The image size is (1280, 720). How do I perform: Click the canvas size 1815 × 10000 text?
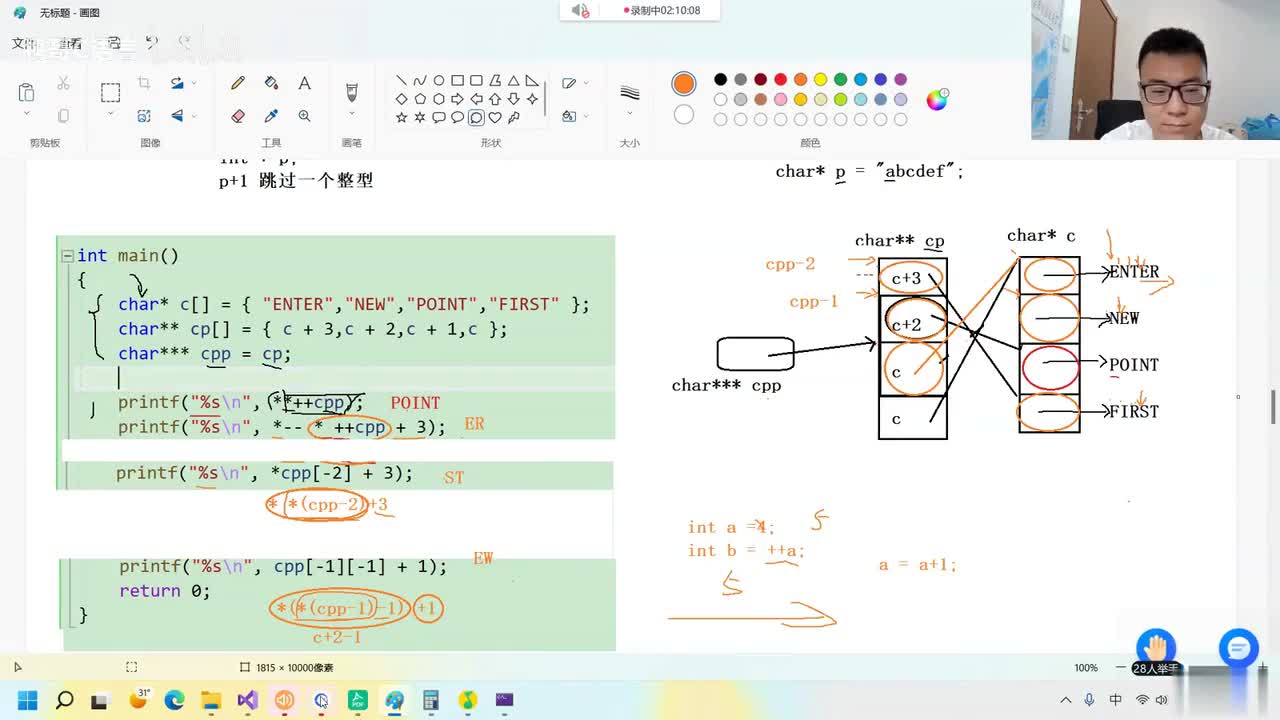tap(294, 667)
